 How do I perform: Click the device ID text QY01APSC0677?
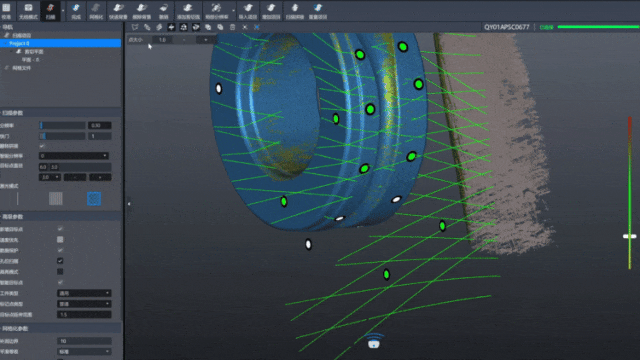tap(507, 27)
